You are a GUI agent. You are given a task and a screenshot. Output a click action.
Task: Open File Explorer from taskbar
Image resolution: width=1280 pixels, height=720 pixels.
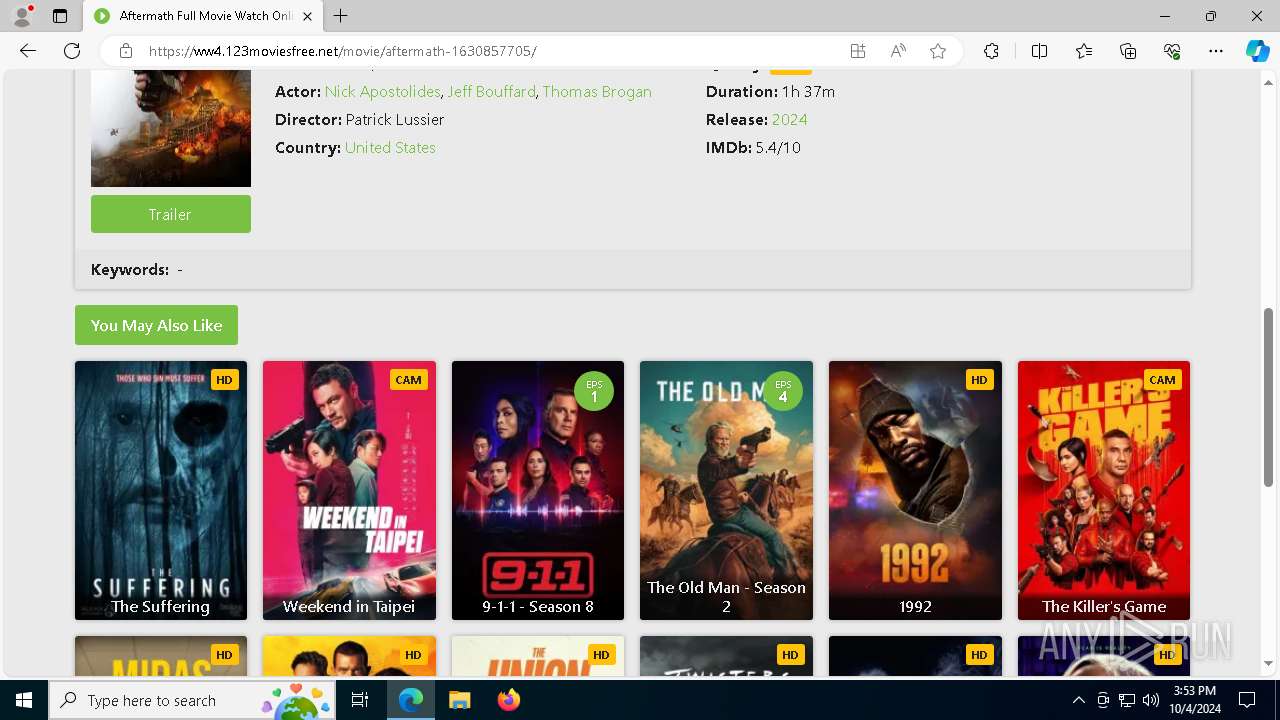[x=459, y=700]
